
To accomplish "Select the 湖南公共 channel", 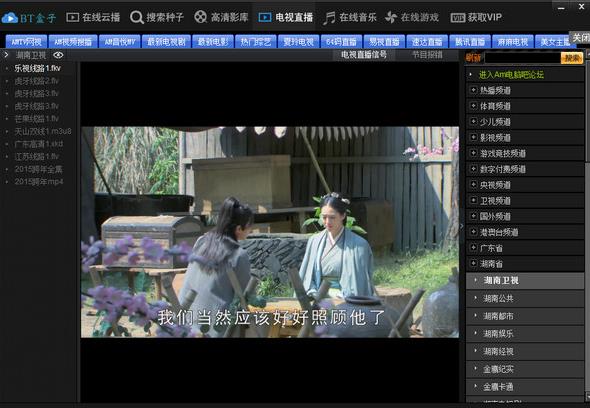I will click(x=525, y=299).
